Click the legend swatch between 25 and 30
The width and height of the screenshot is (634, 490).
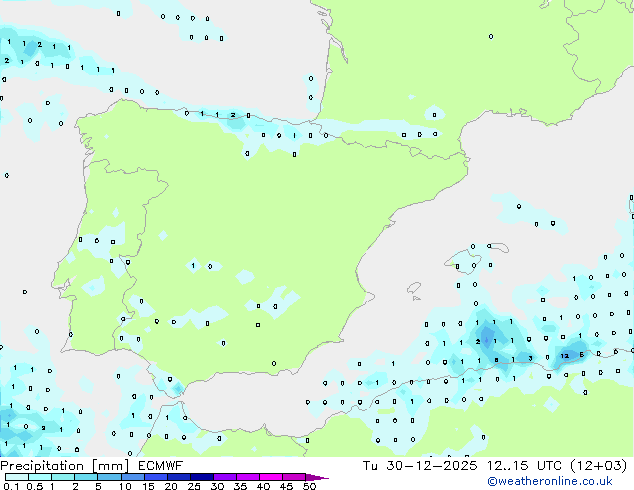[x=201, y=477]
